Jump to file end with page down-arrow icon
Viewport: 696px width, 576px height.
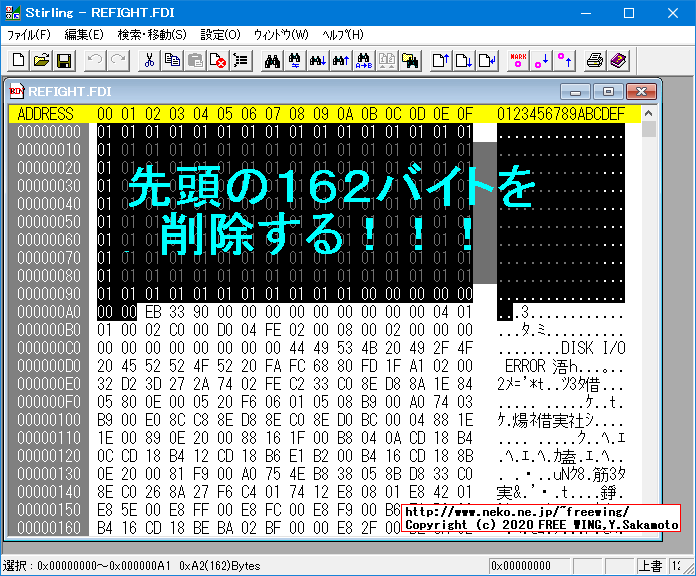click(463, 60)
